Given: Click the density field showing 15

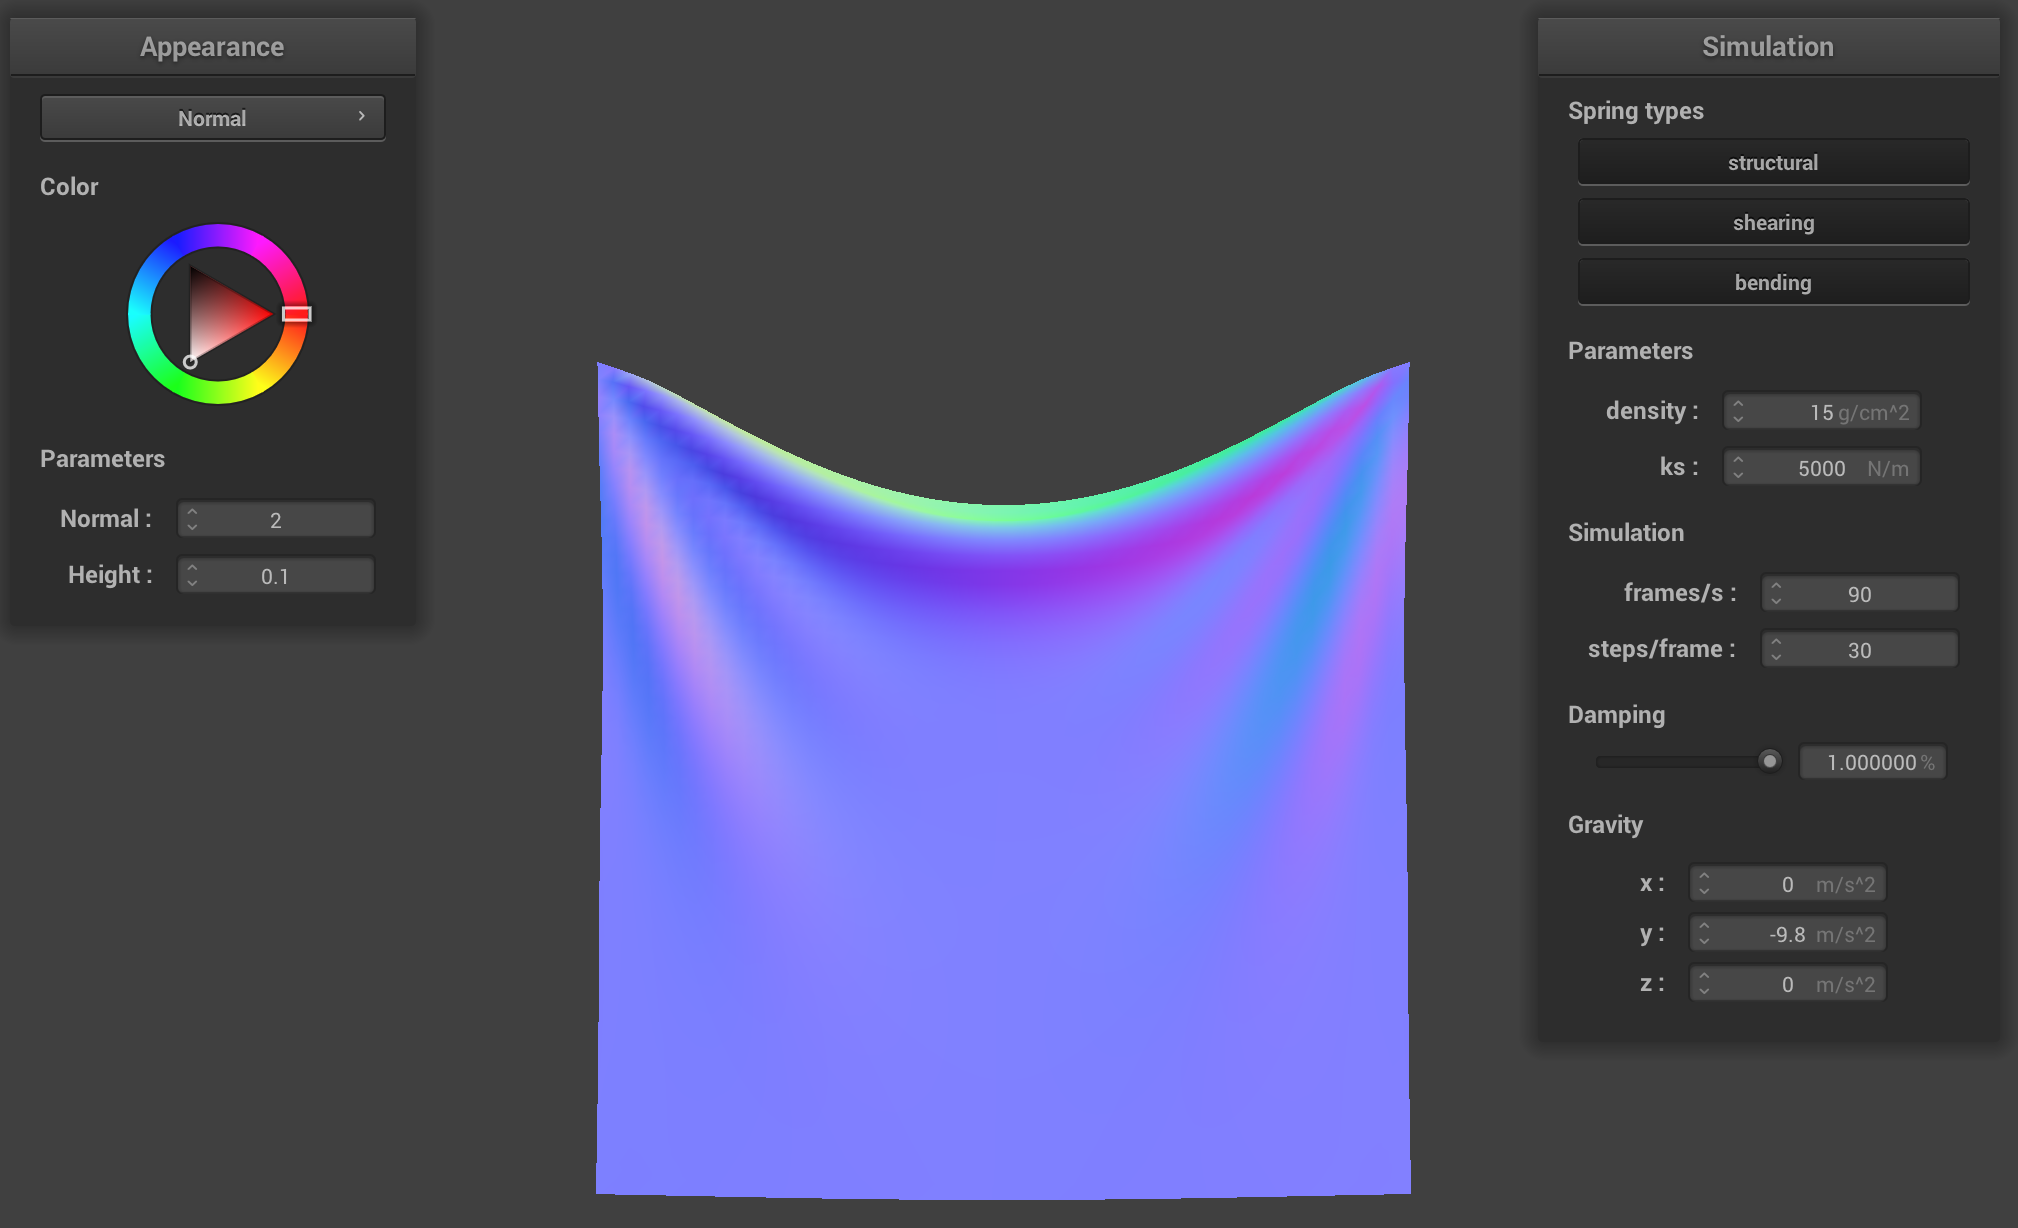Looking at the screenshot, I should click(x=1821, y=411).
